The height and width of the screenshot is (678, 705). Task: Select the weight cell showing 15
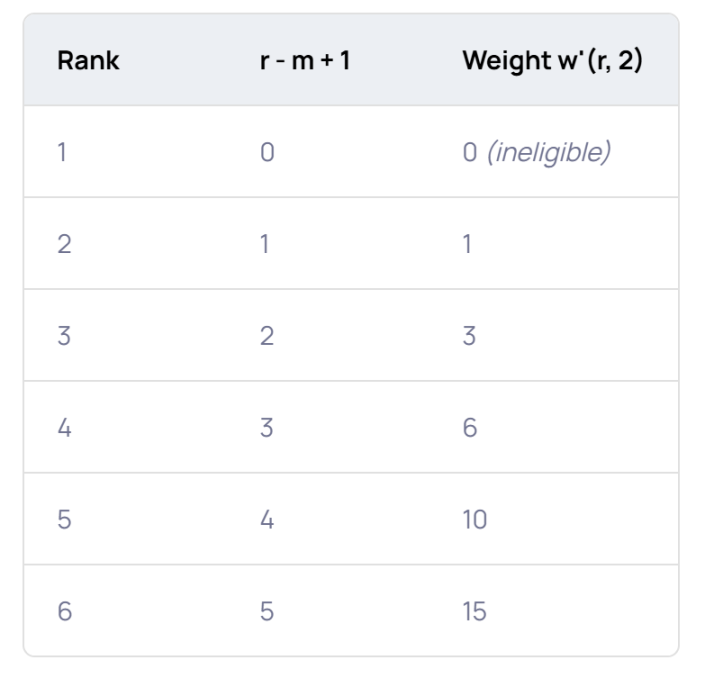(476, 612)
